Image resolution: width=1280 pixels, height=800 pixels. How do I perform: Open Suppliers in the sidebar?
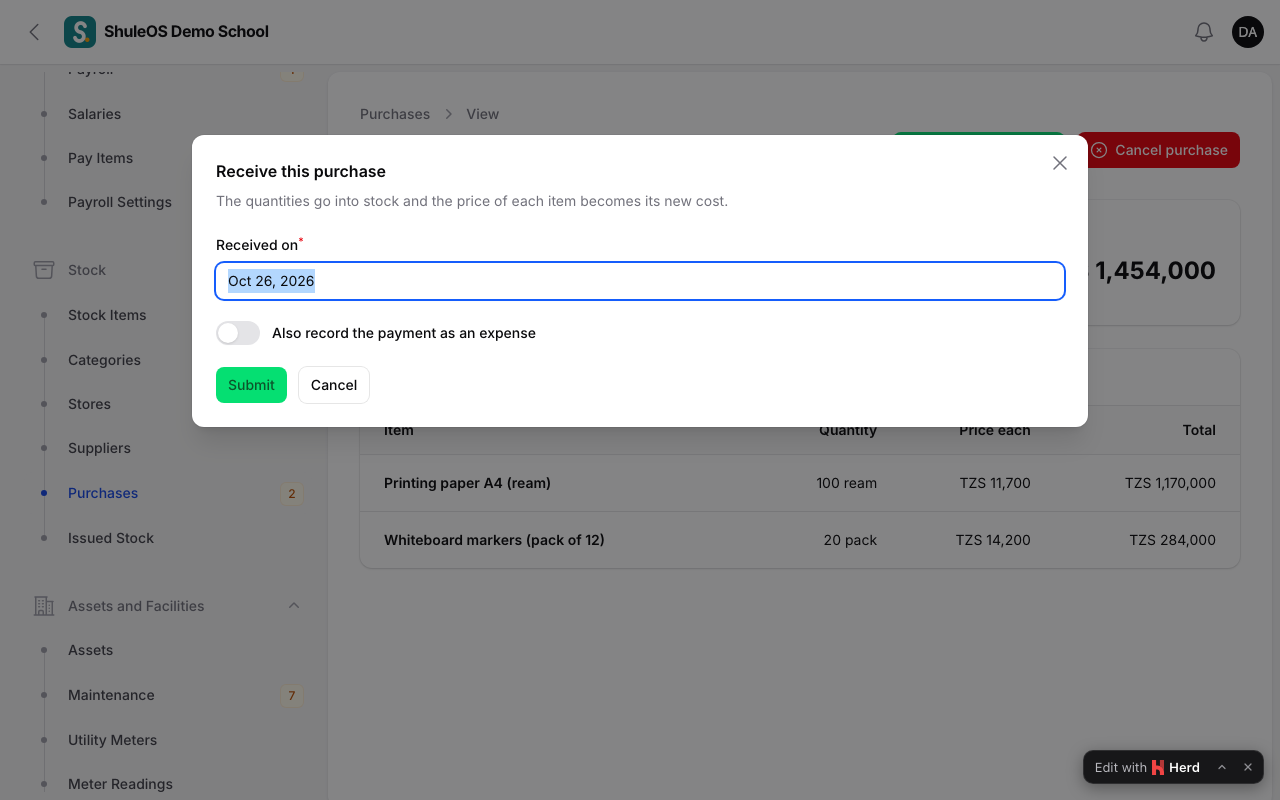(x=99, y=448)
